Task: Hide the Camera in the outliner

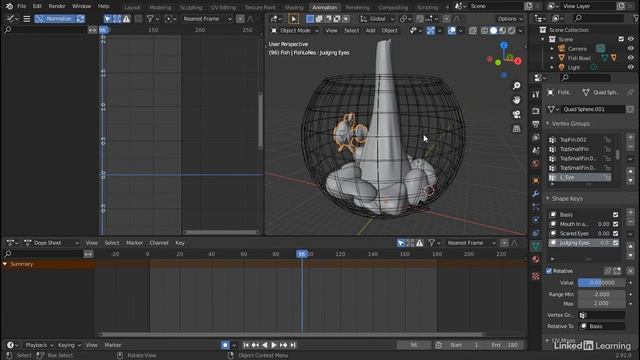Action: pyautogui.click(x=631, y=49)
